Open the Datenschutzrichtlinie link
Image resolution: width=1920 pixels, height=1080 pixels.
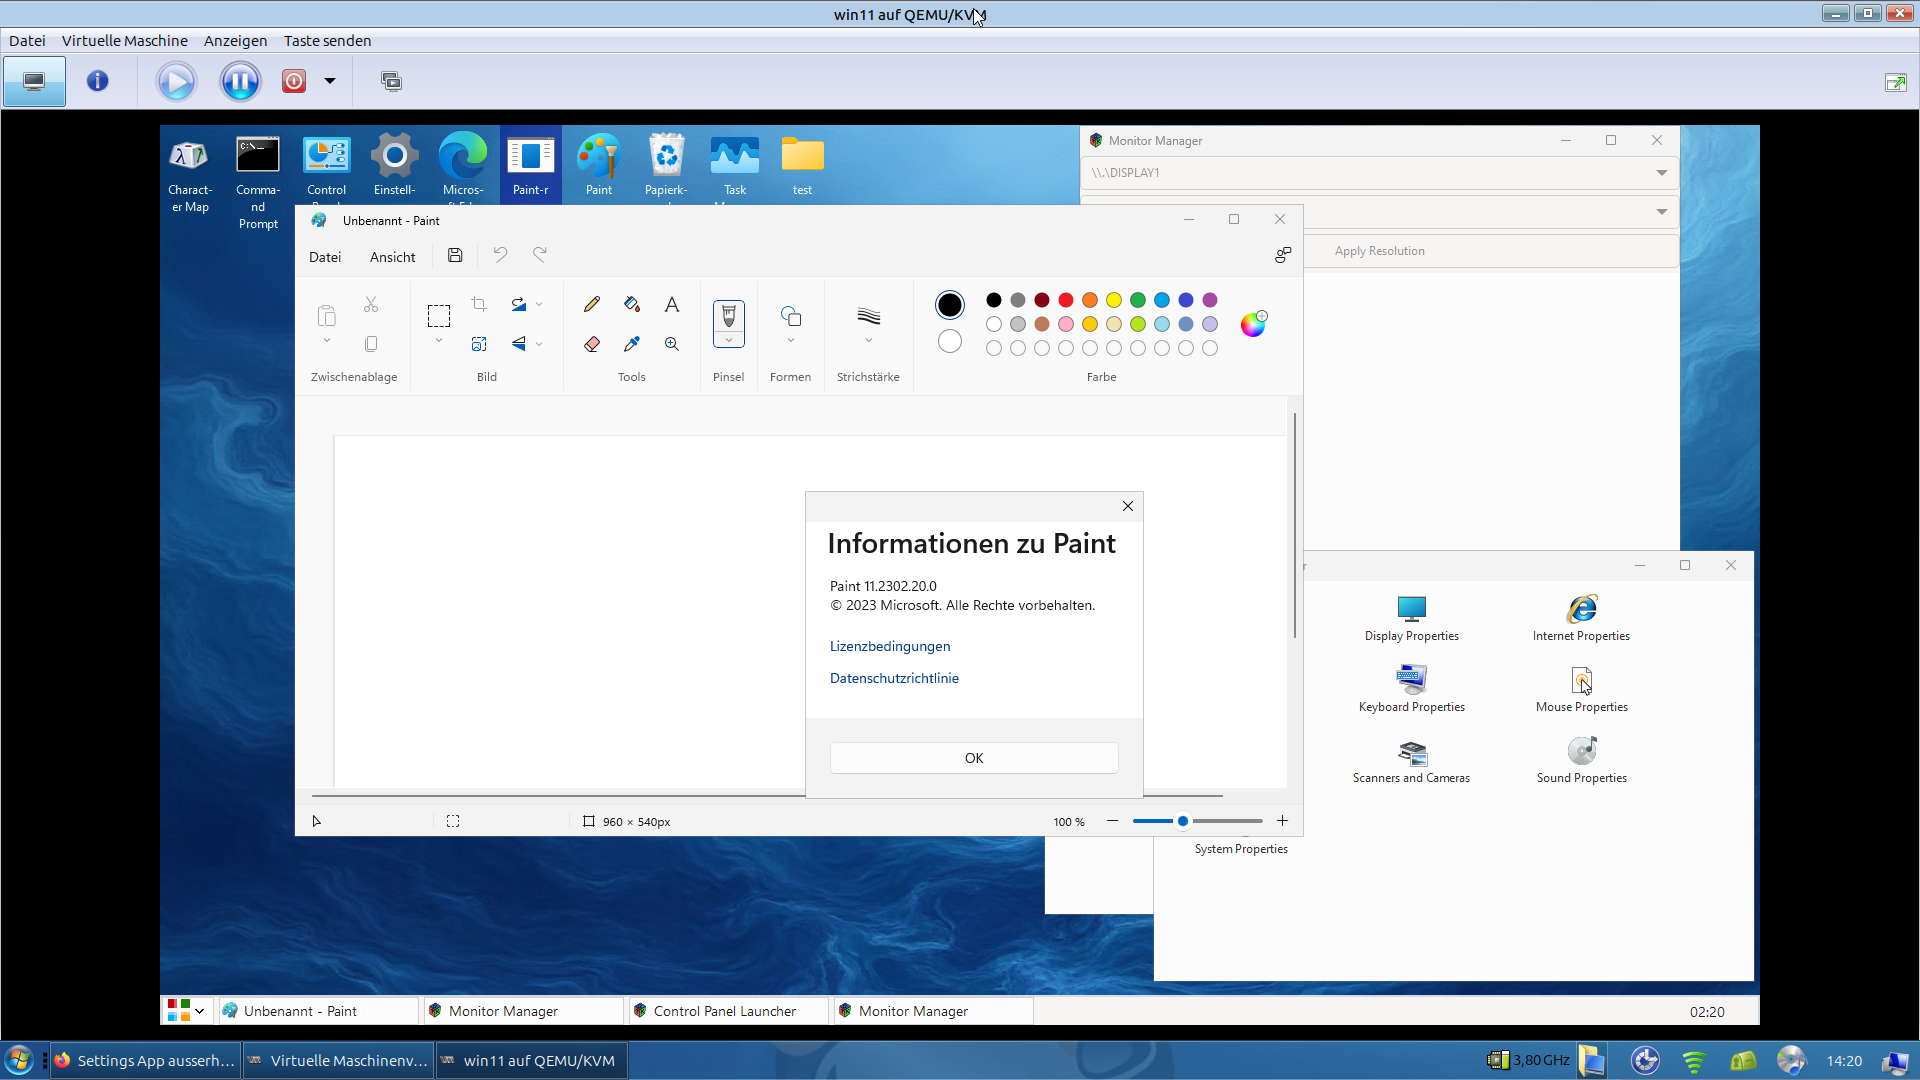click(x=894, y=678)
